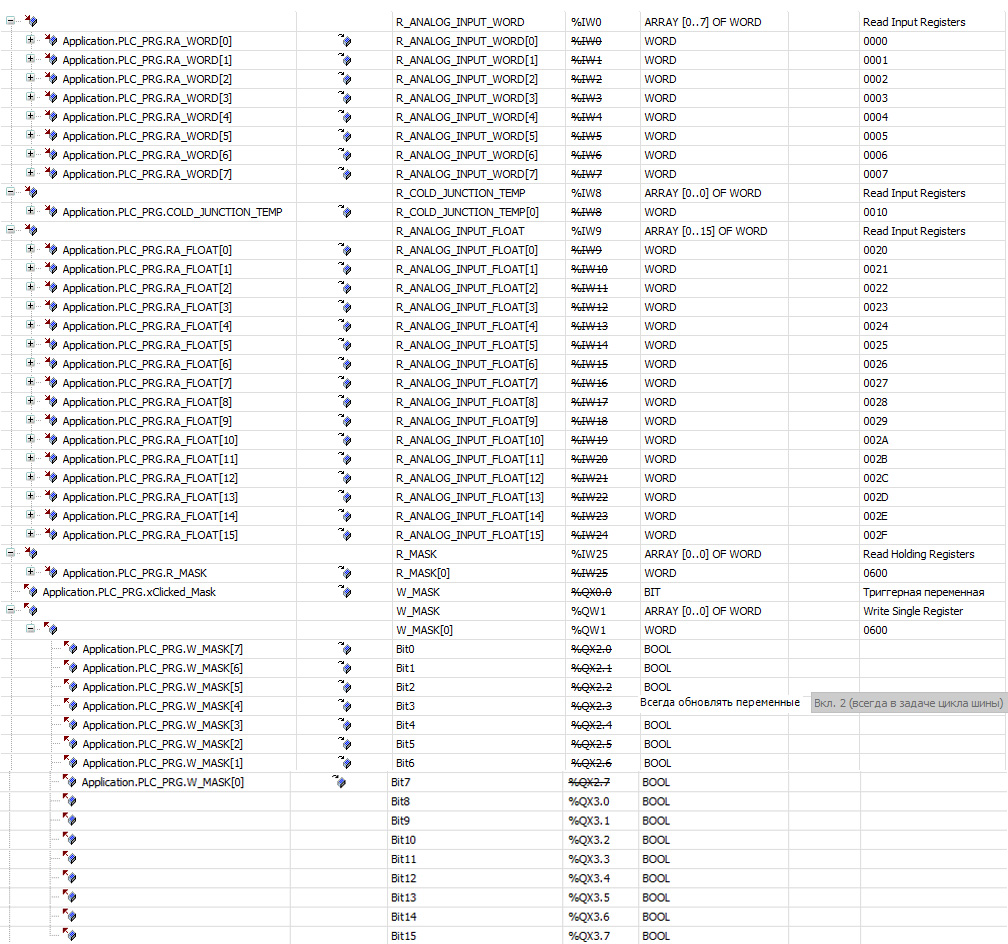Click the channel icon in the Bit15 row
The height and width of the screenshot is (944, 1008).
coord(69,935)
